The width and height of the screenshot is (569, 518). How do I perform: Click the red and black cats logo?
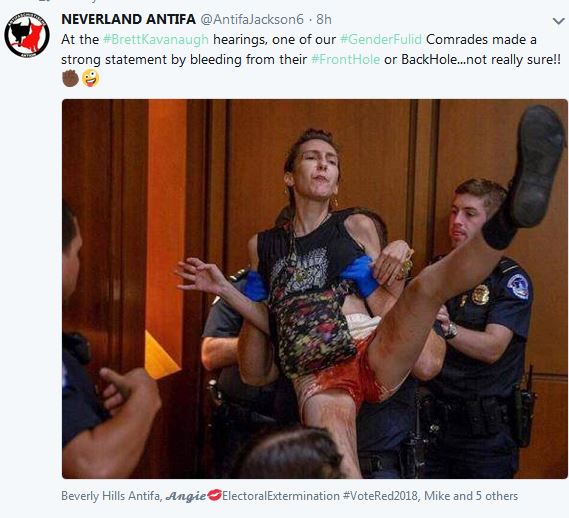point(27,35)
